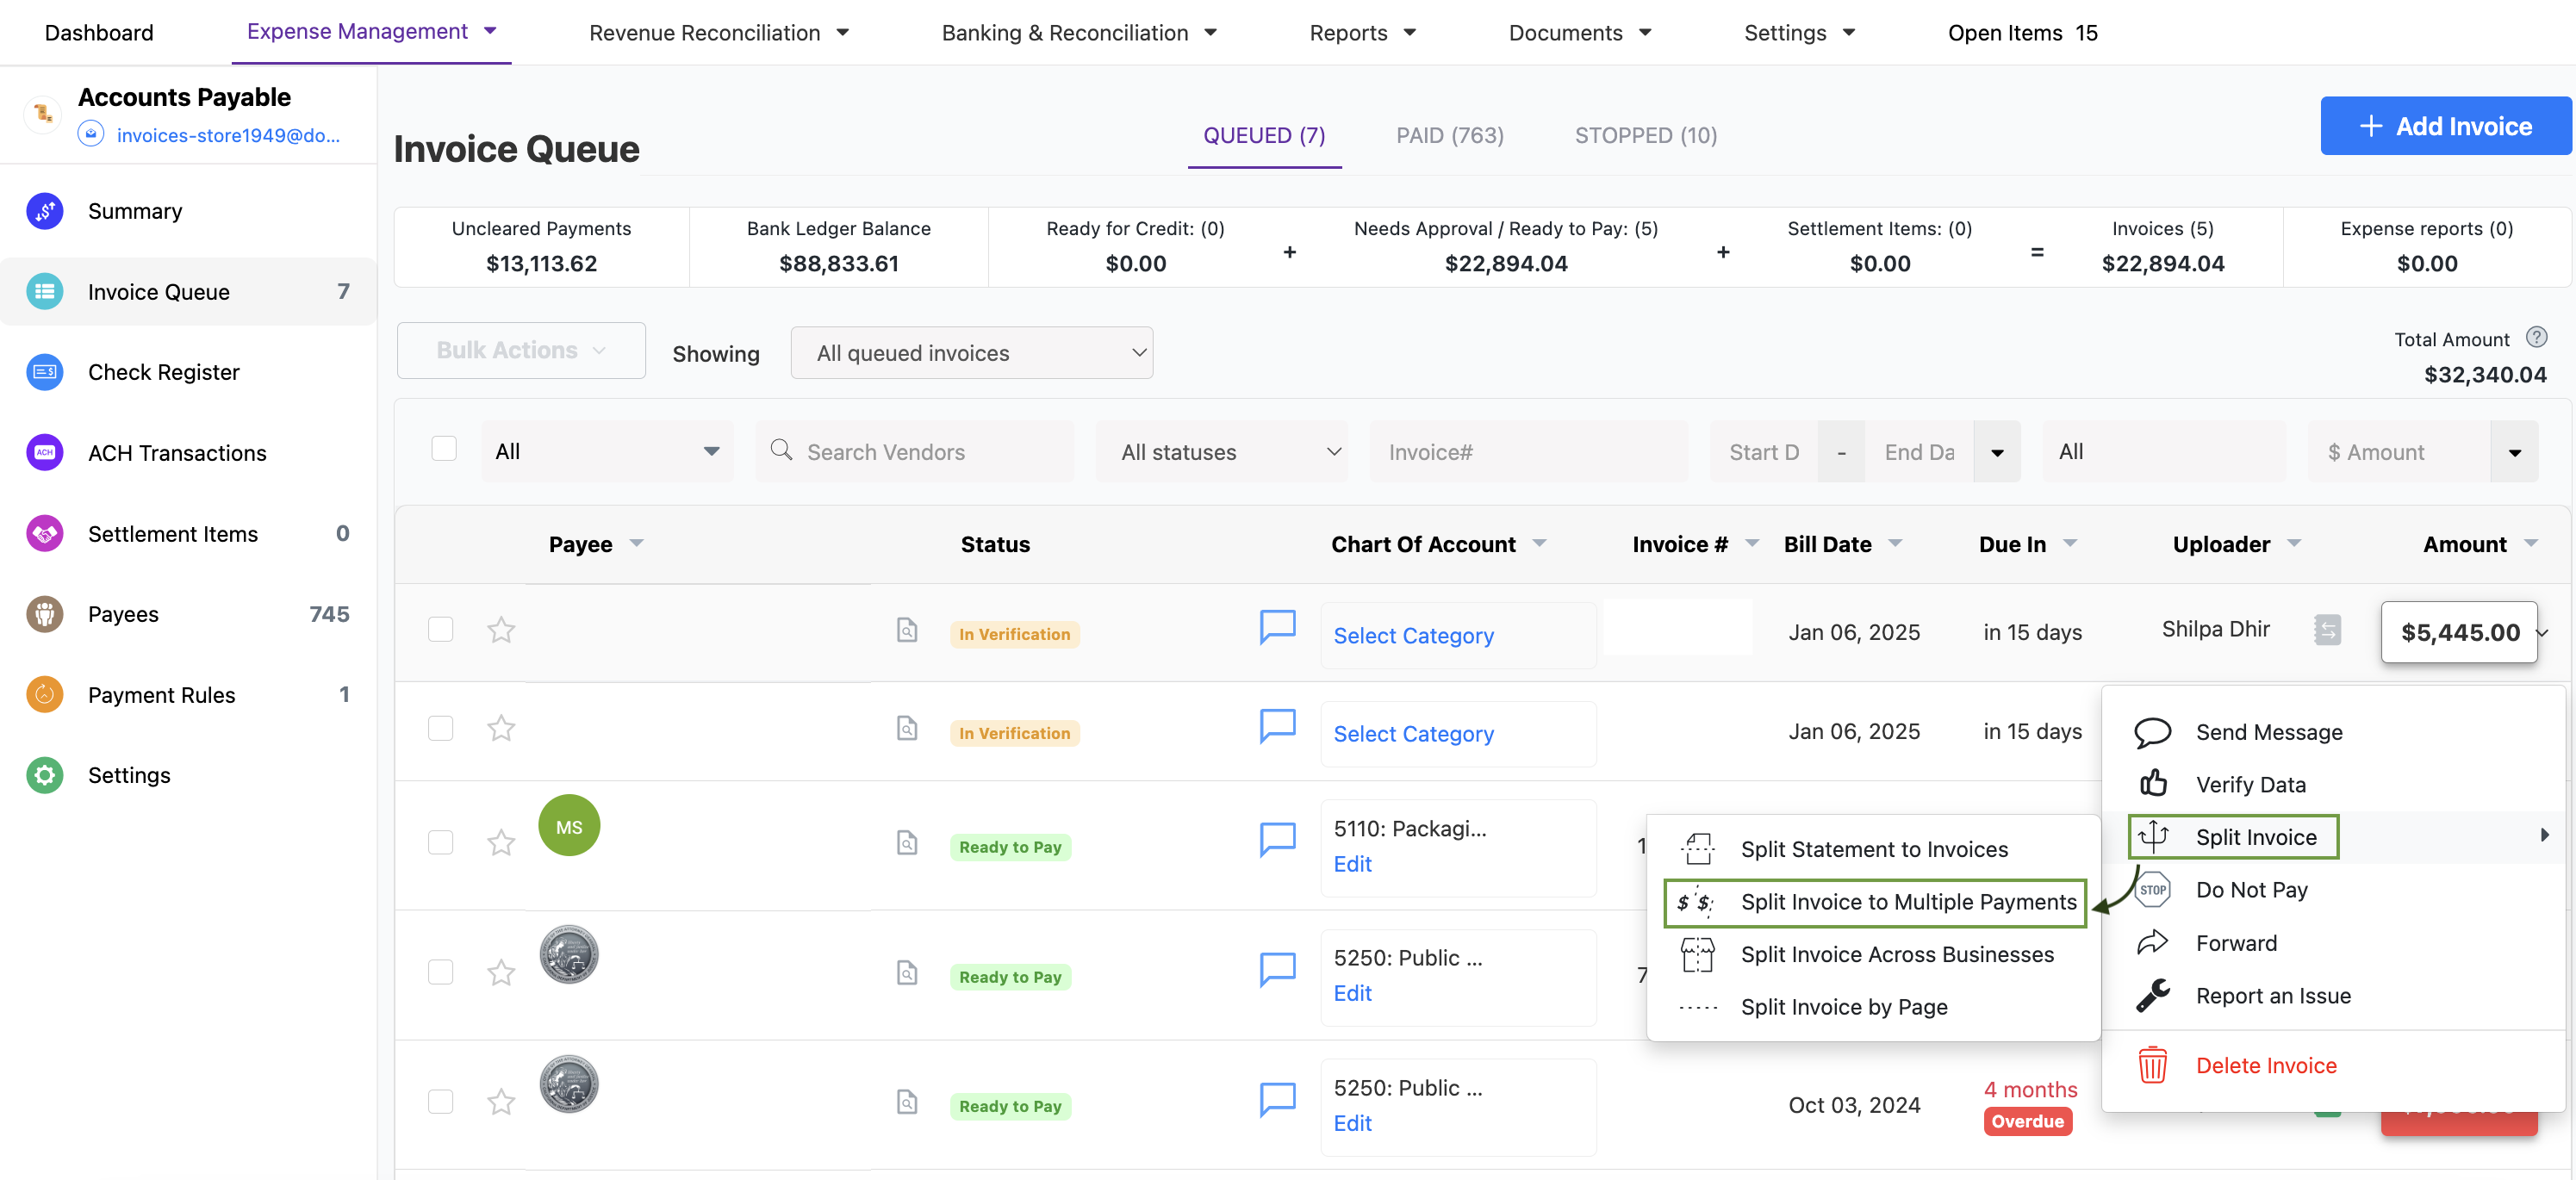Open the document preview icon on first invoice

[x=906, y=631]
